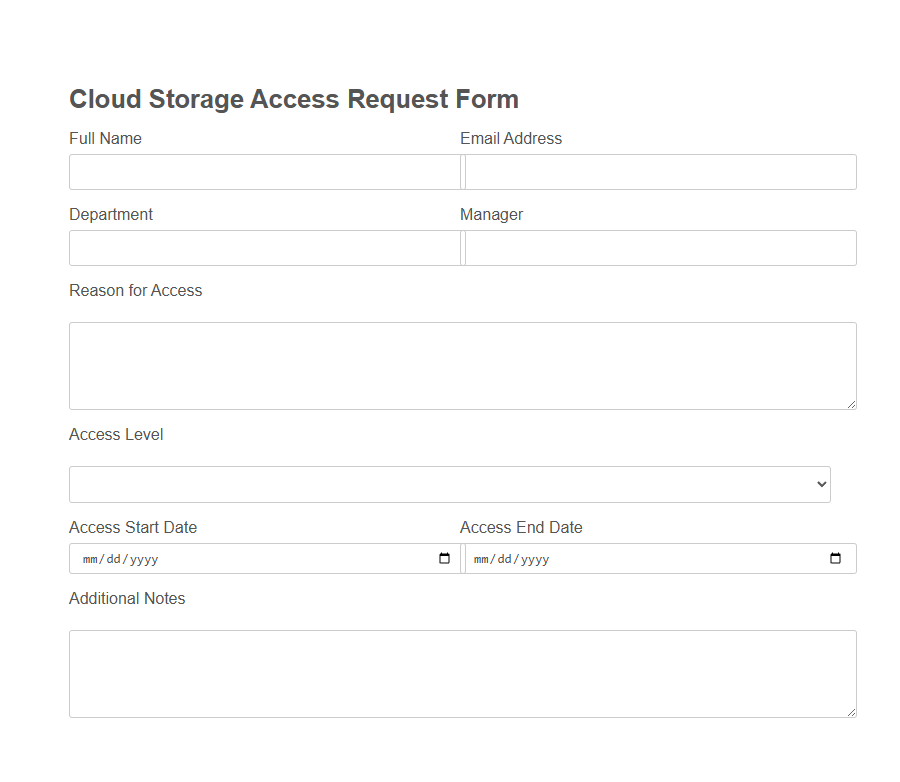Focus the Department input field
Screen dimensions: 900x782
(264, 248)
